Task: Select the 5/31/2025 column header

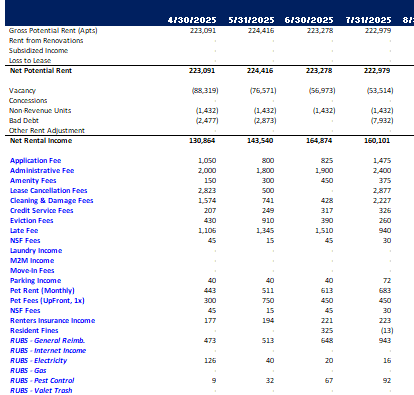Action: (251, 20)
